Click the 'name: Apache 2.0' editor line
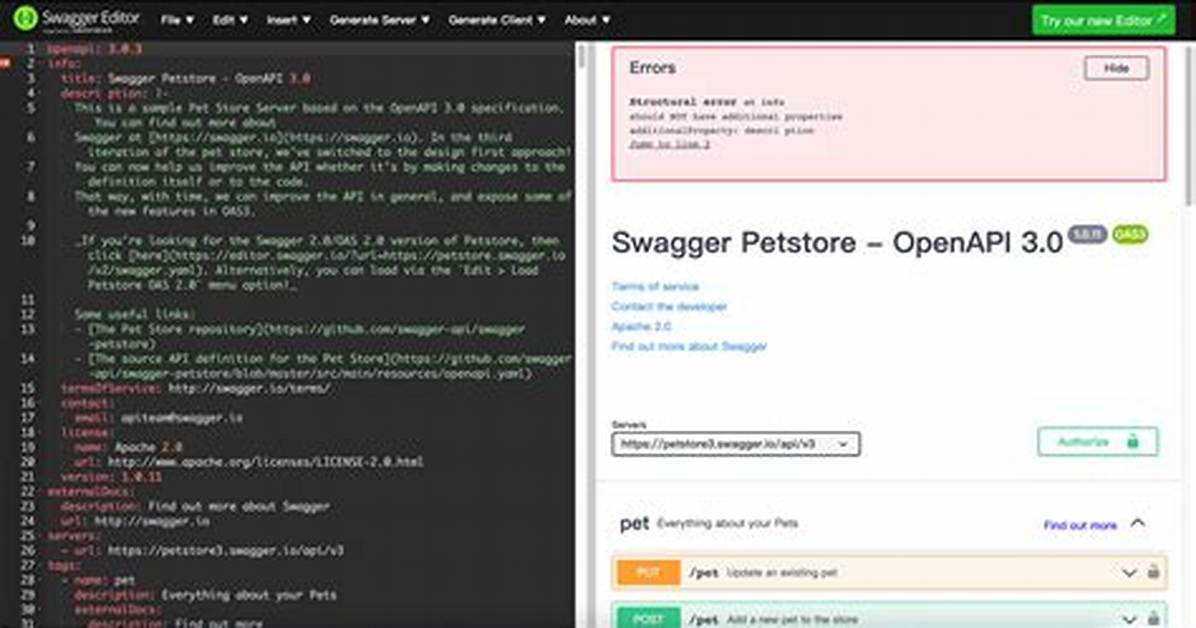Viewport: 1196px width, 628px height. tap(128, 447)
